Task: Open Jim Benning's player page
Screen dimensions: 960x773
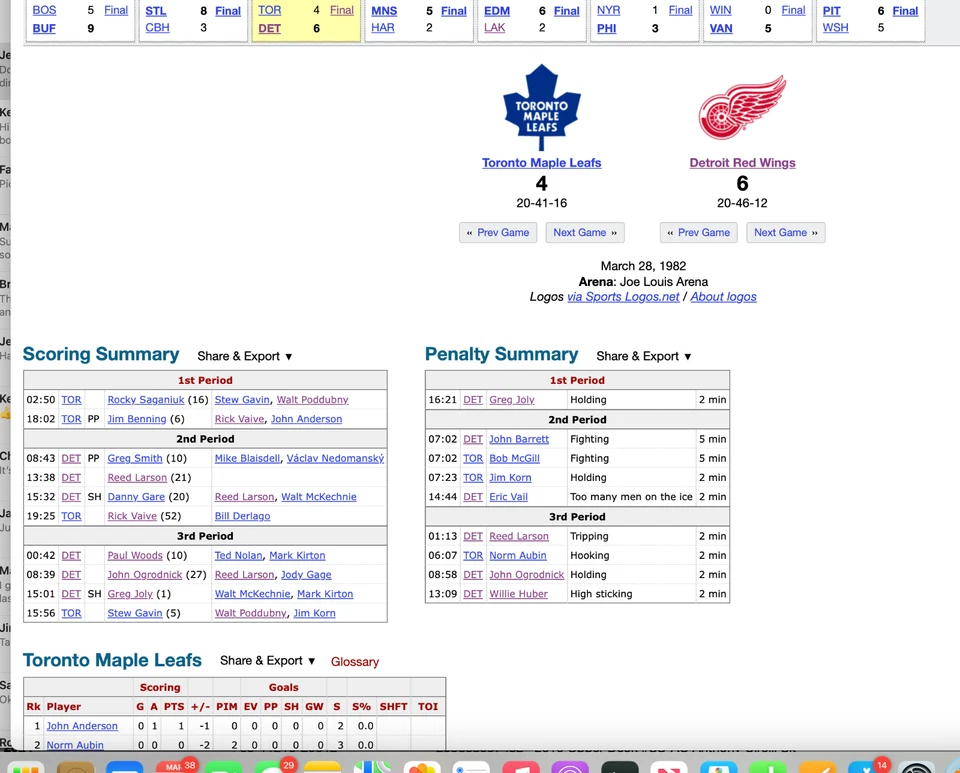Action: click(x=137, y=419)
